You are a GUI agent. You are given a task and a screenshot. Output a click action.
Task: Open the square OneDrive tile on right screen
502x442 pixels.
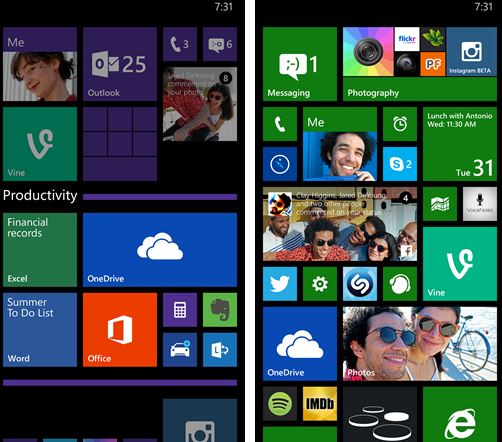click(300, 344)
